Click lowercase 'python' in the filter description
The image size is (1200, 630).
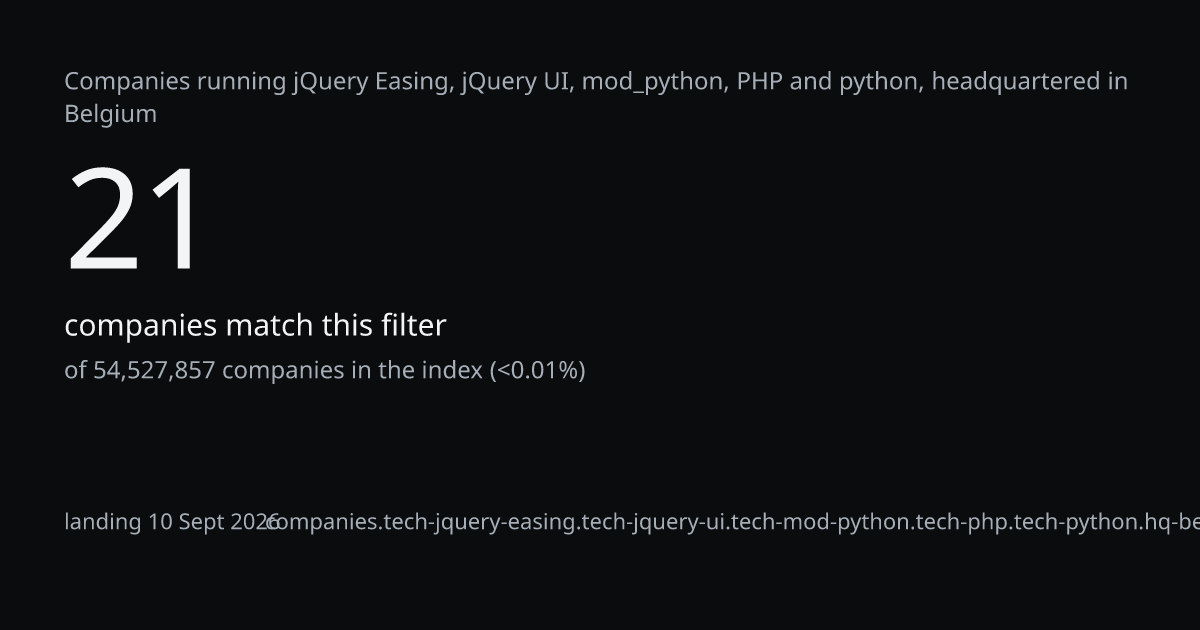point(879,82)
